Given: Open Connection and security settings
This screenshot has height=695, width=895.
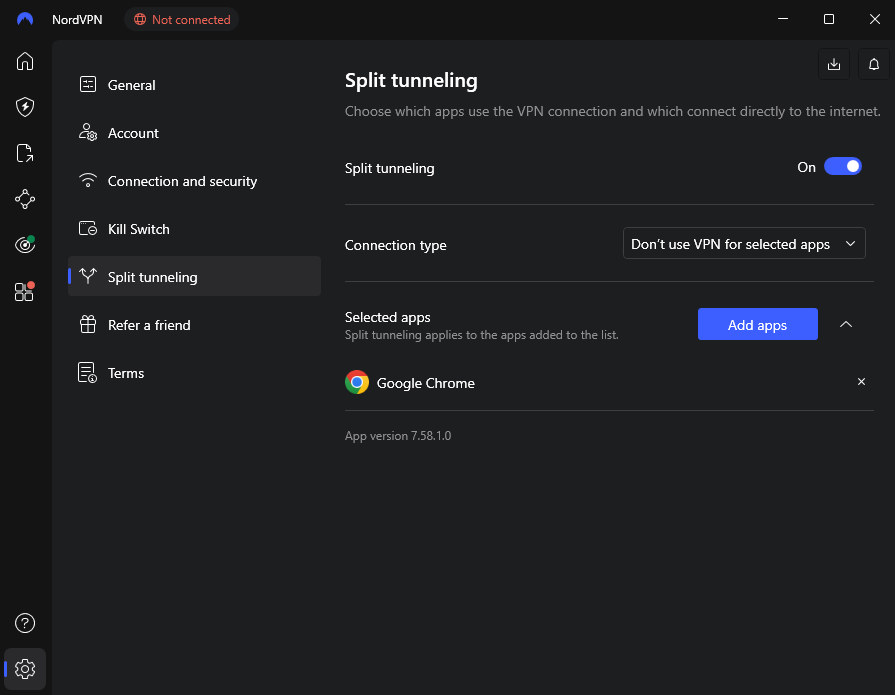Looking at the screenshot, I should (x=194, y=181).
